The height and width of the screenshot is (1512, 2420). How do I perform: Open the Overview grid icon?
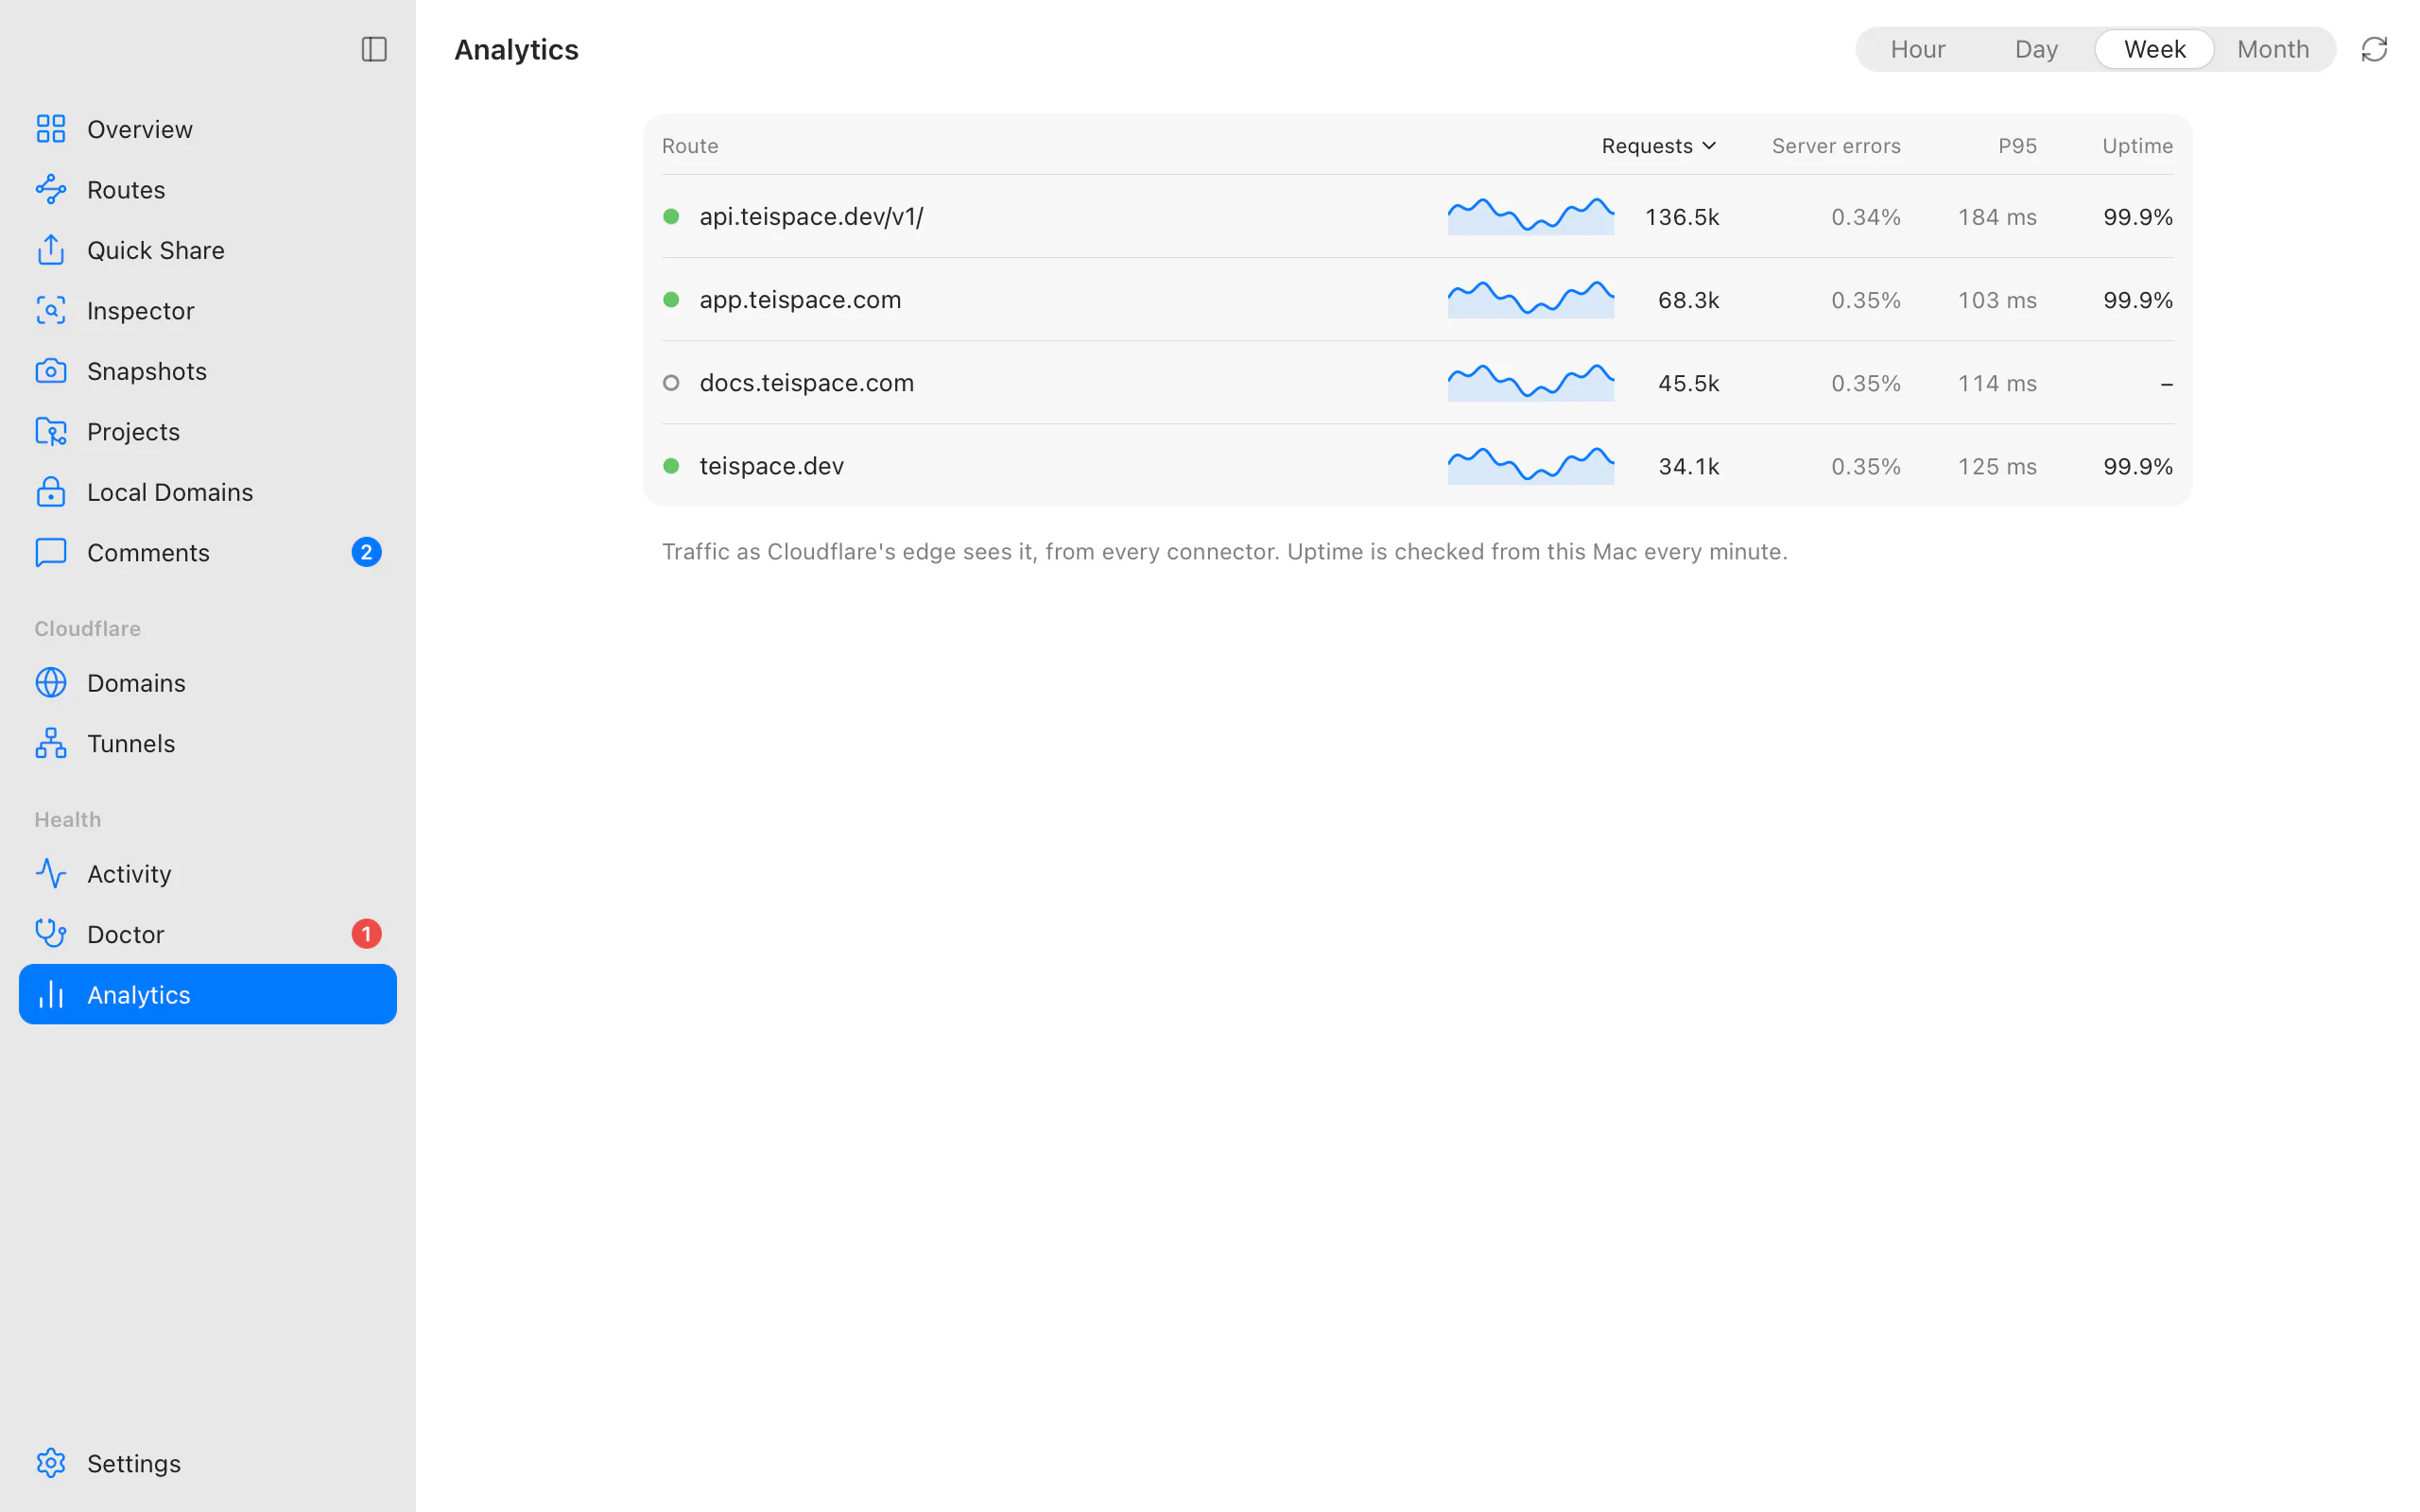(50, 129)
